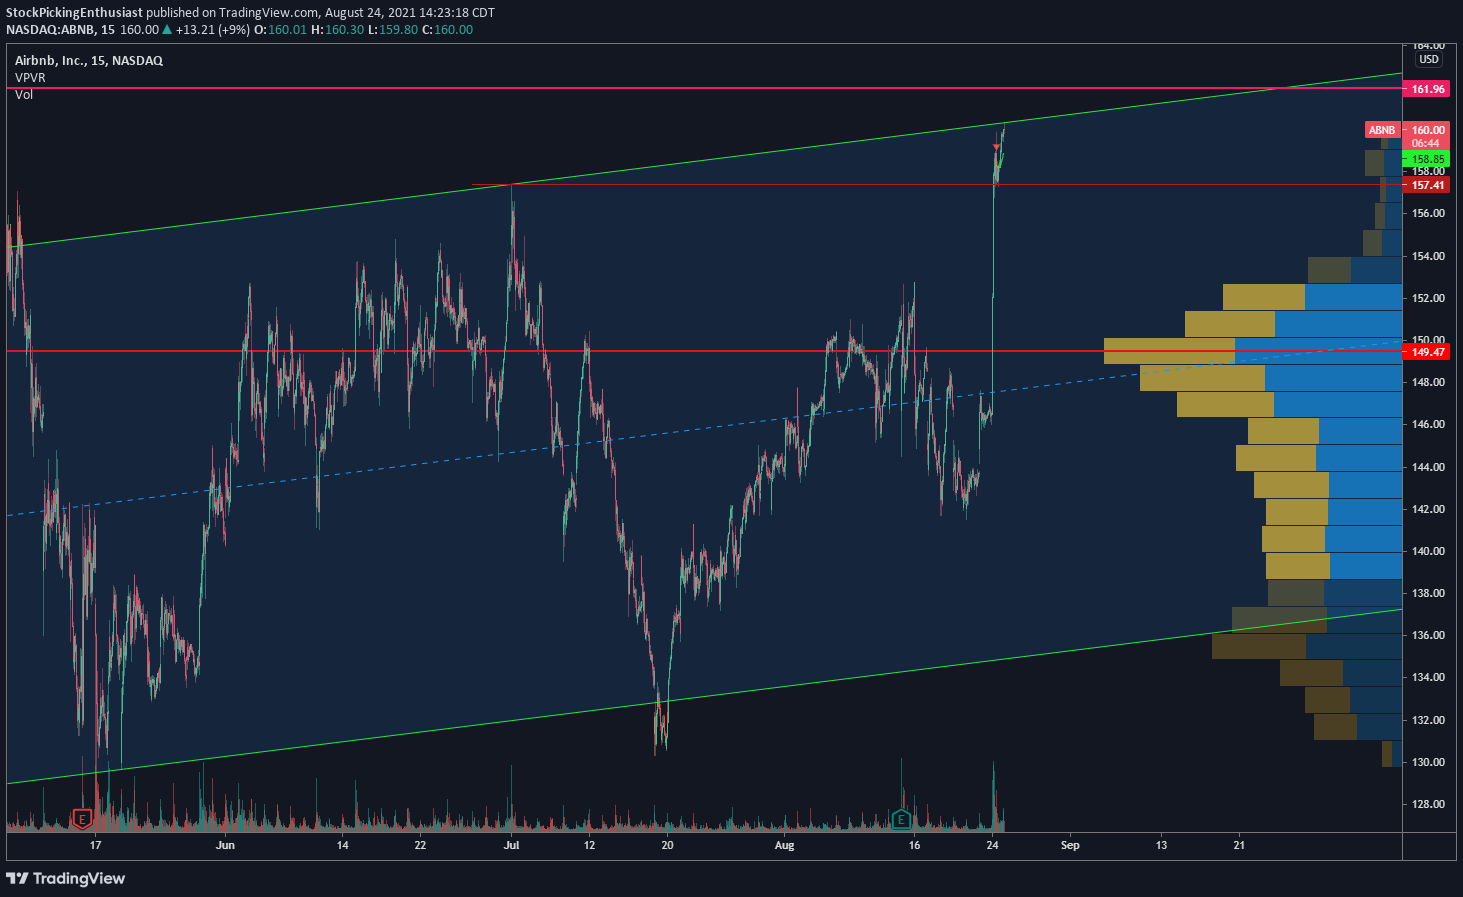Click the 22 date label on time axis

pos(420,845)
